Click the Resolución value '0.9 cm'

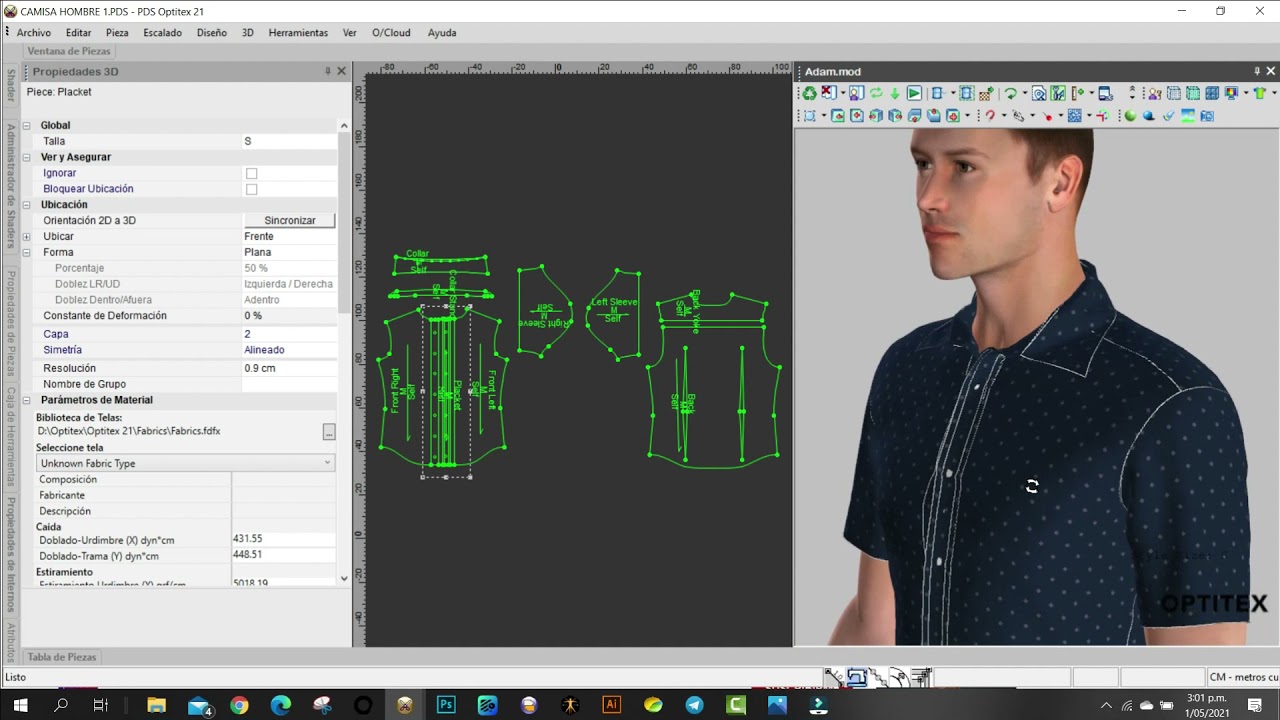pyautogui.click(x=290, y=368)
